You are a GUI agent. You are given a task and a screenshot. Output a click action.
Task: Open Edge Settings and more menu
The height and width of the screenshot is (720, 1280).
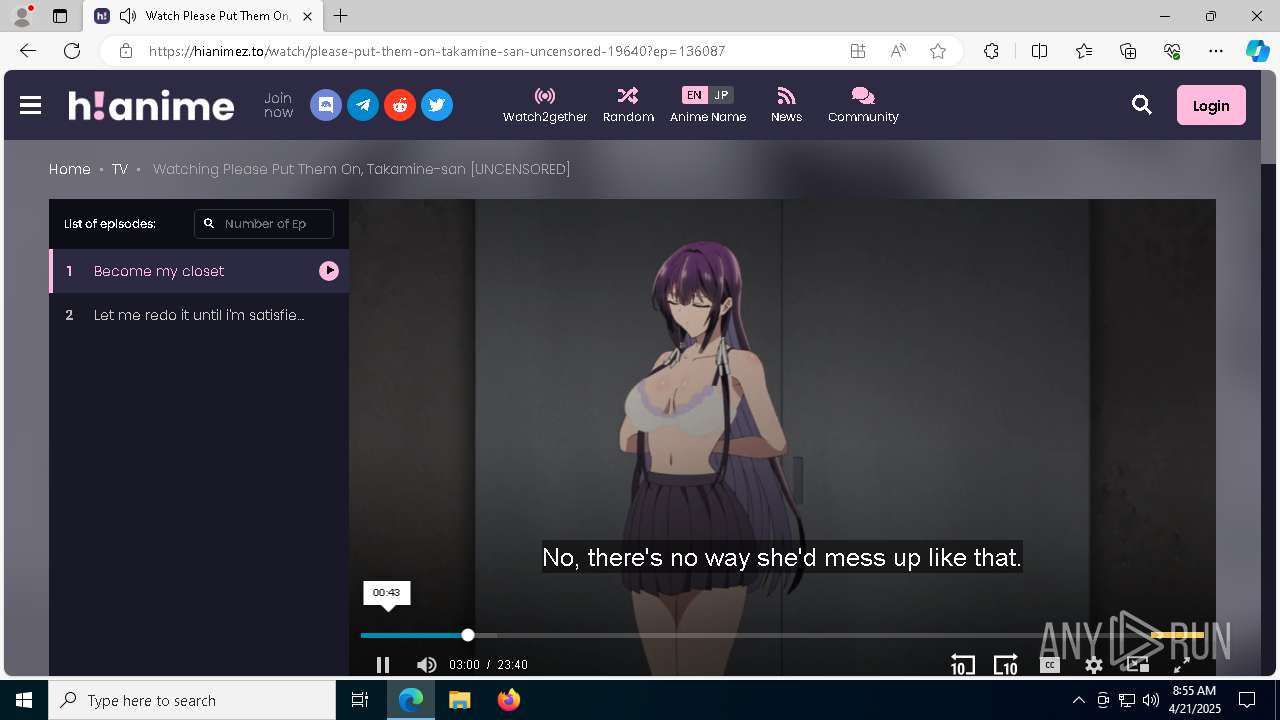click(x=1216, y=51)
